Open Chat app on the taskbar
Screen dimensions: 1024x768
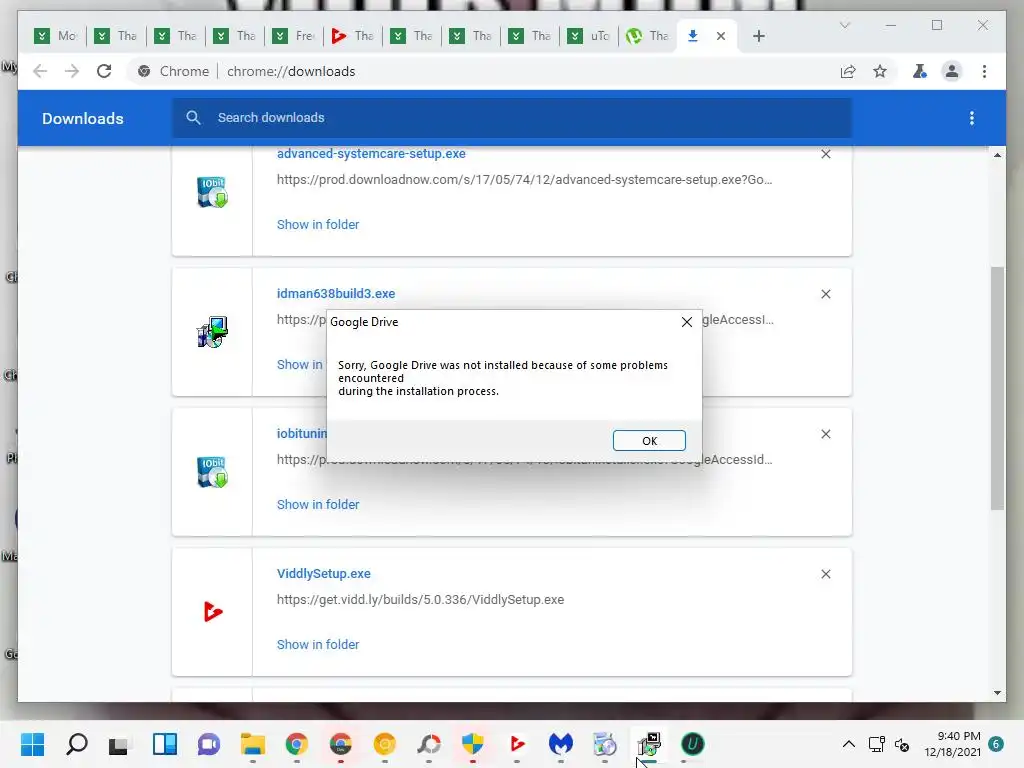[208, 744]
